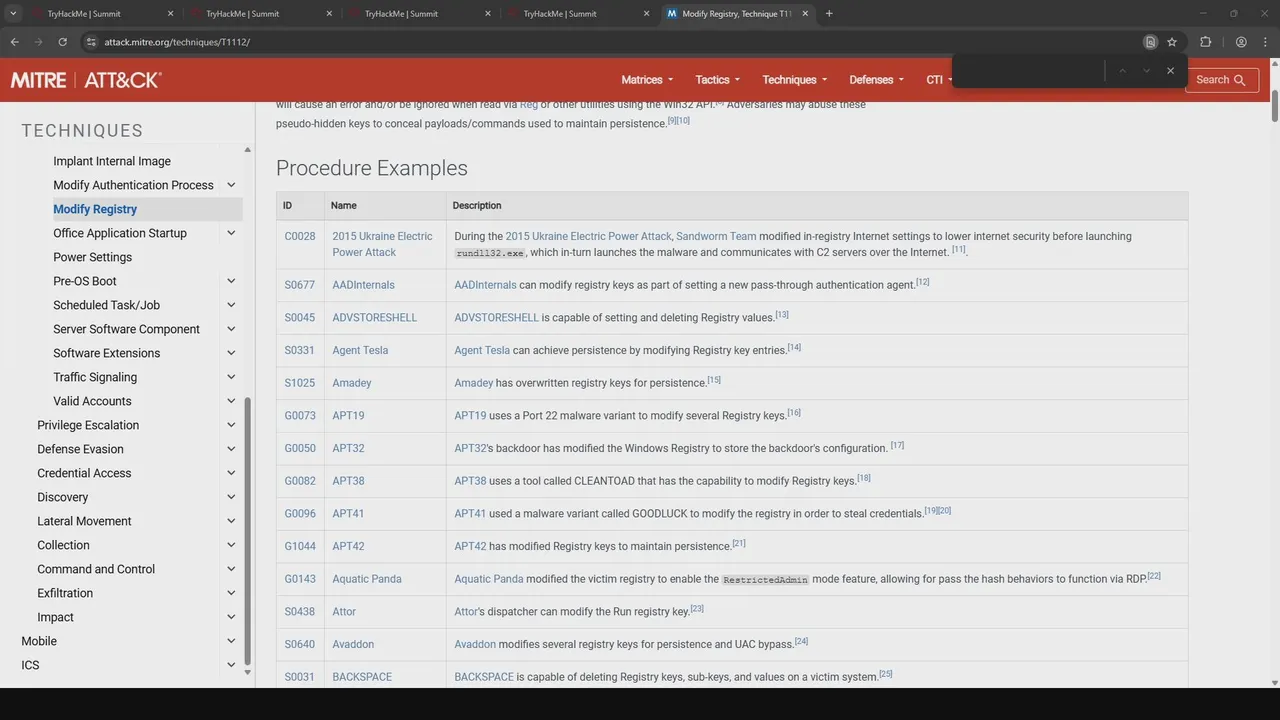1280x720 pixels.
Task: Select Modify Registry in the sidebar
Action: click(95, 209)
